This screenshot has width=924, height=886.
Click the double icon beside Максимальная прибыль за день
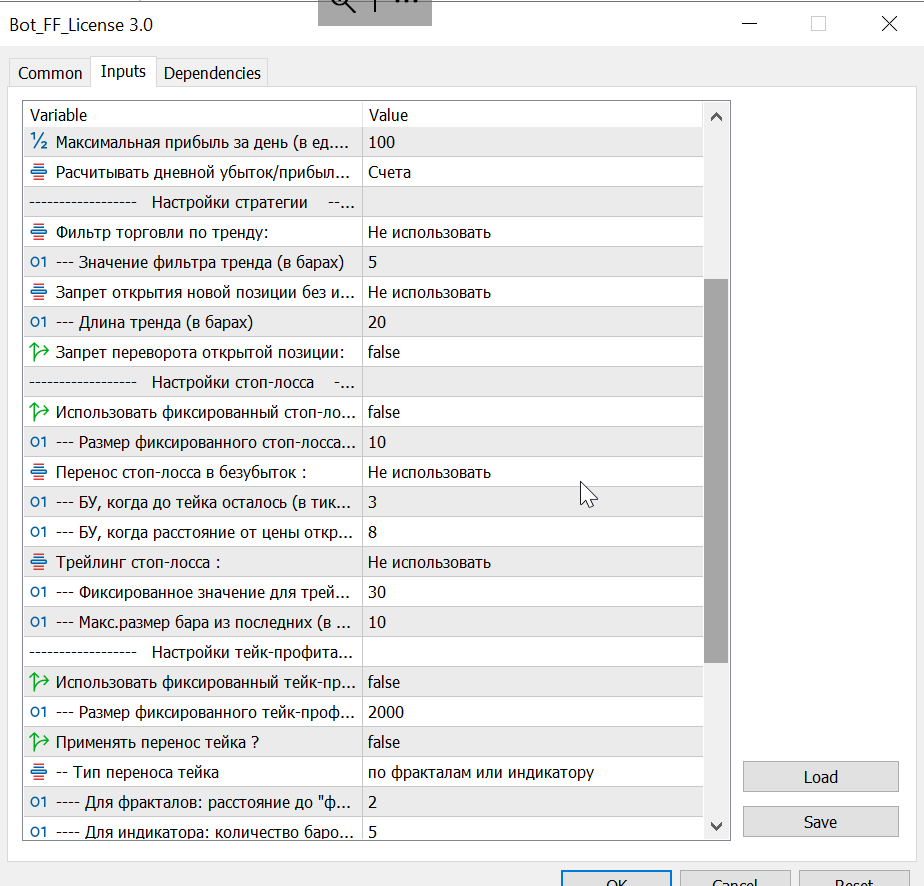39,142
